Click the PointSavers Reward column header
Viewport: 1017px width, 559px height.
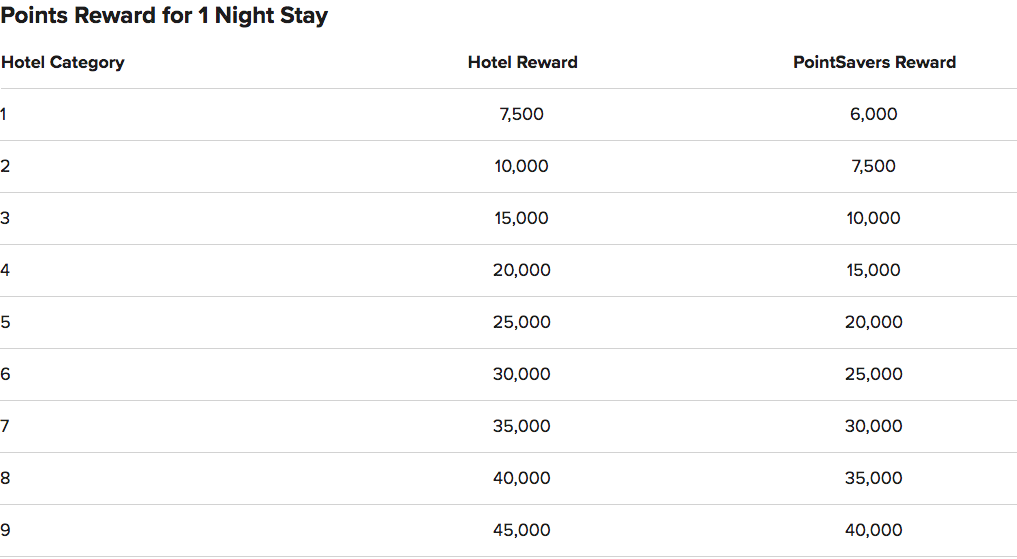tap(874, 62)
